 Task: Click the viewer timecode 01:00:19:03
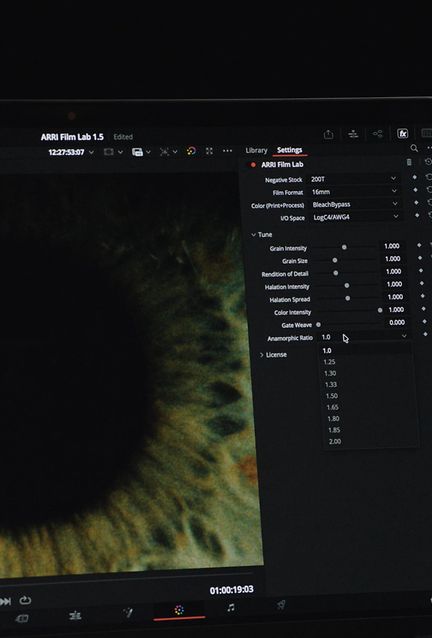click(231, 590)
